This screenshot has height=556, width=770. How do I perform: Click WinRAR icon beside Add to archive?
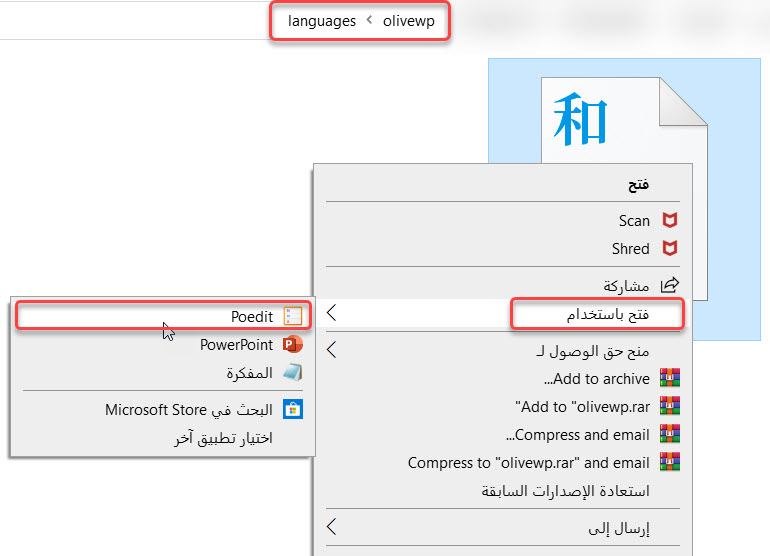coord(670,379)
